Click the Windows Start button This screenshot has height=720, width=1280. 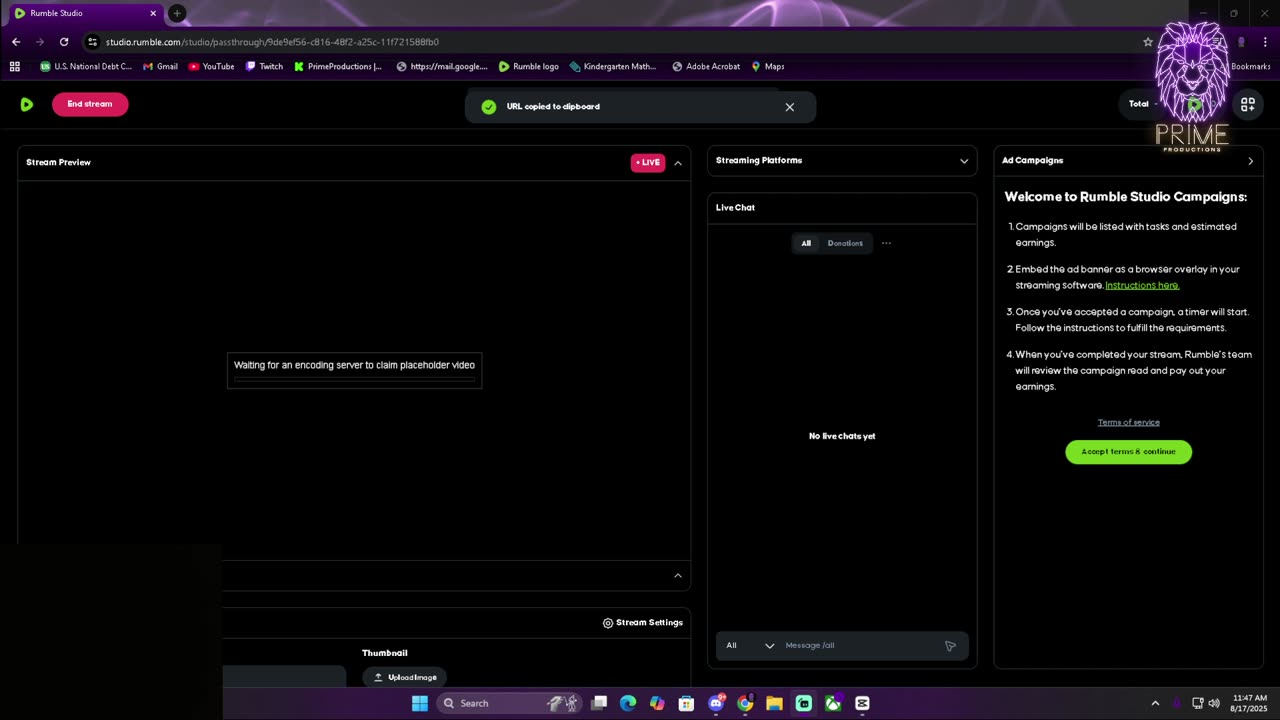tap(420, 703)
